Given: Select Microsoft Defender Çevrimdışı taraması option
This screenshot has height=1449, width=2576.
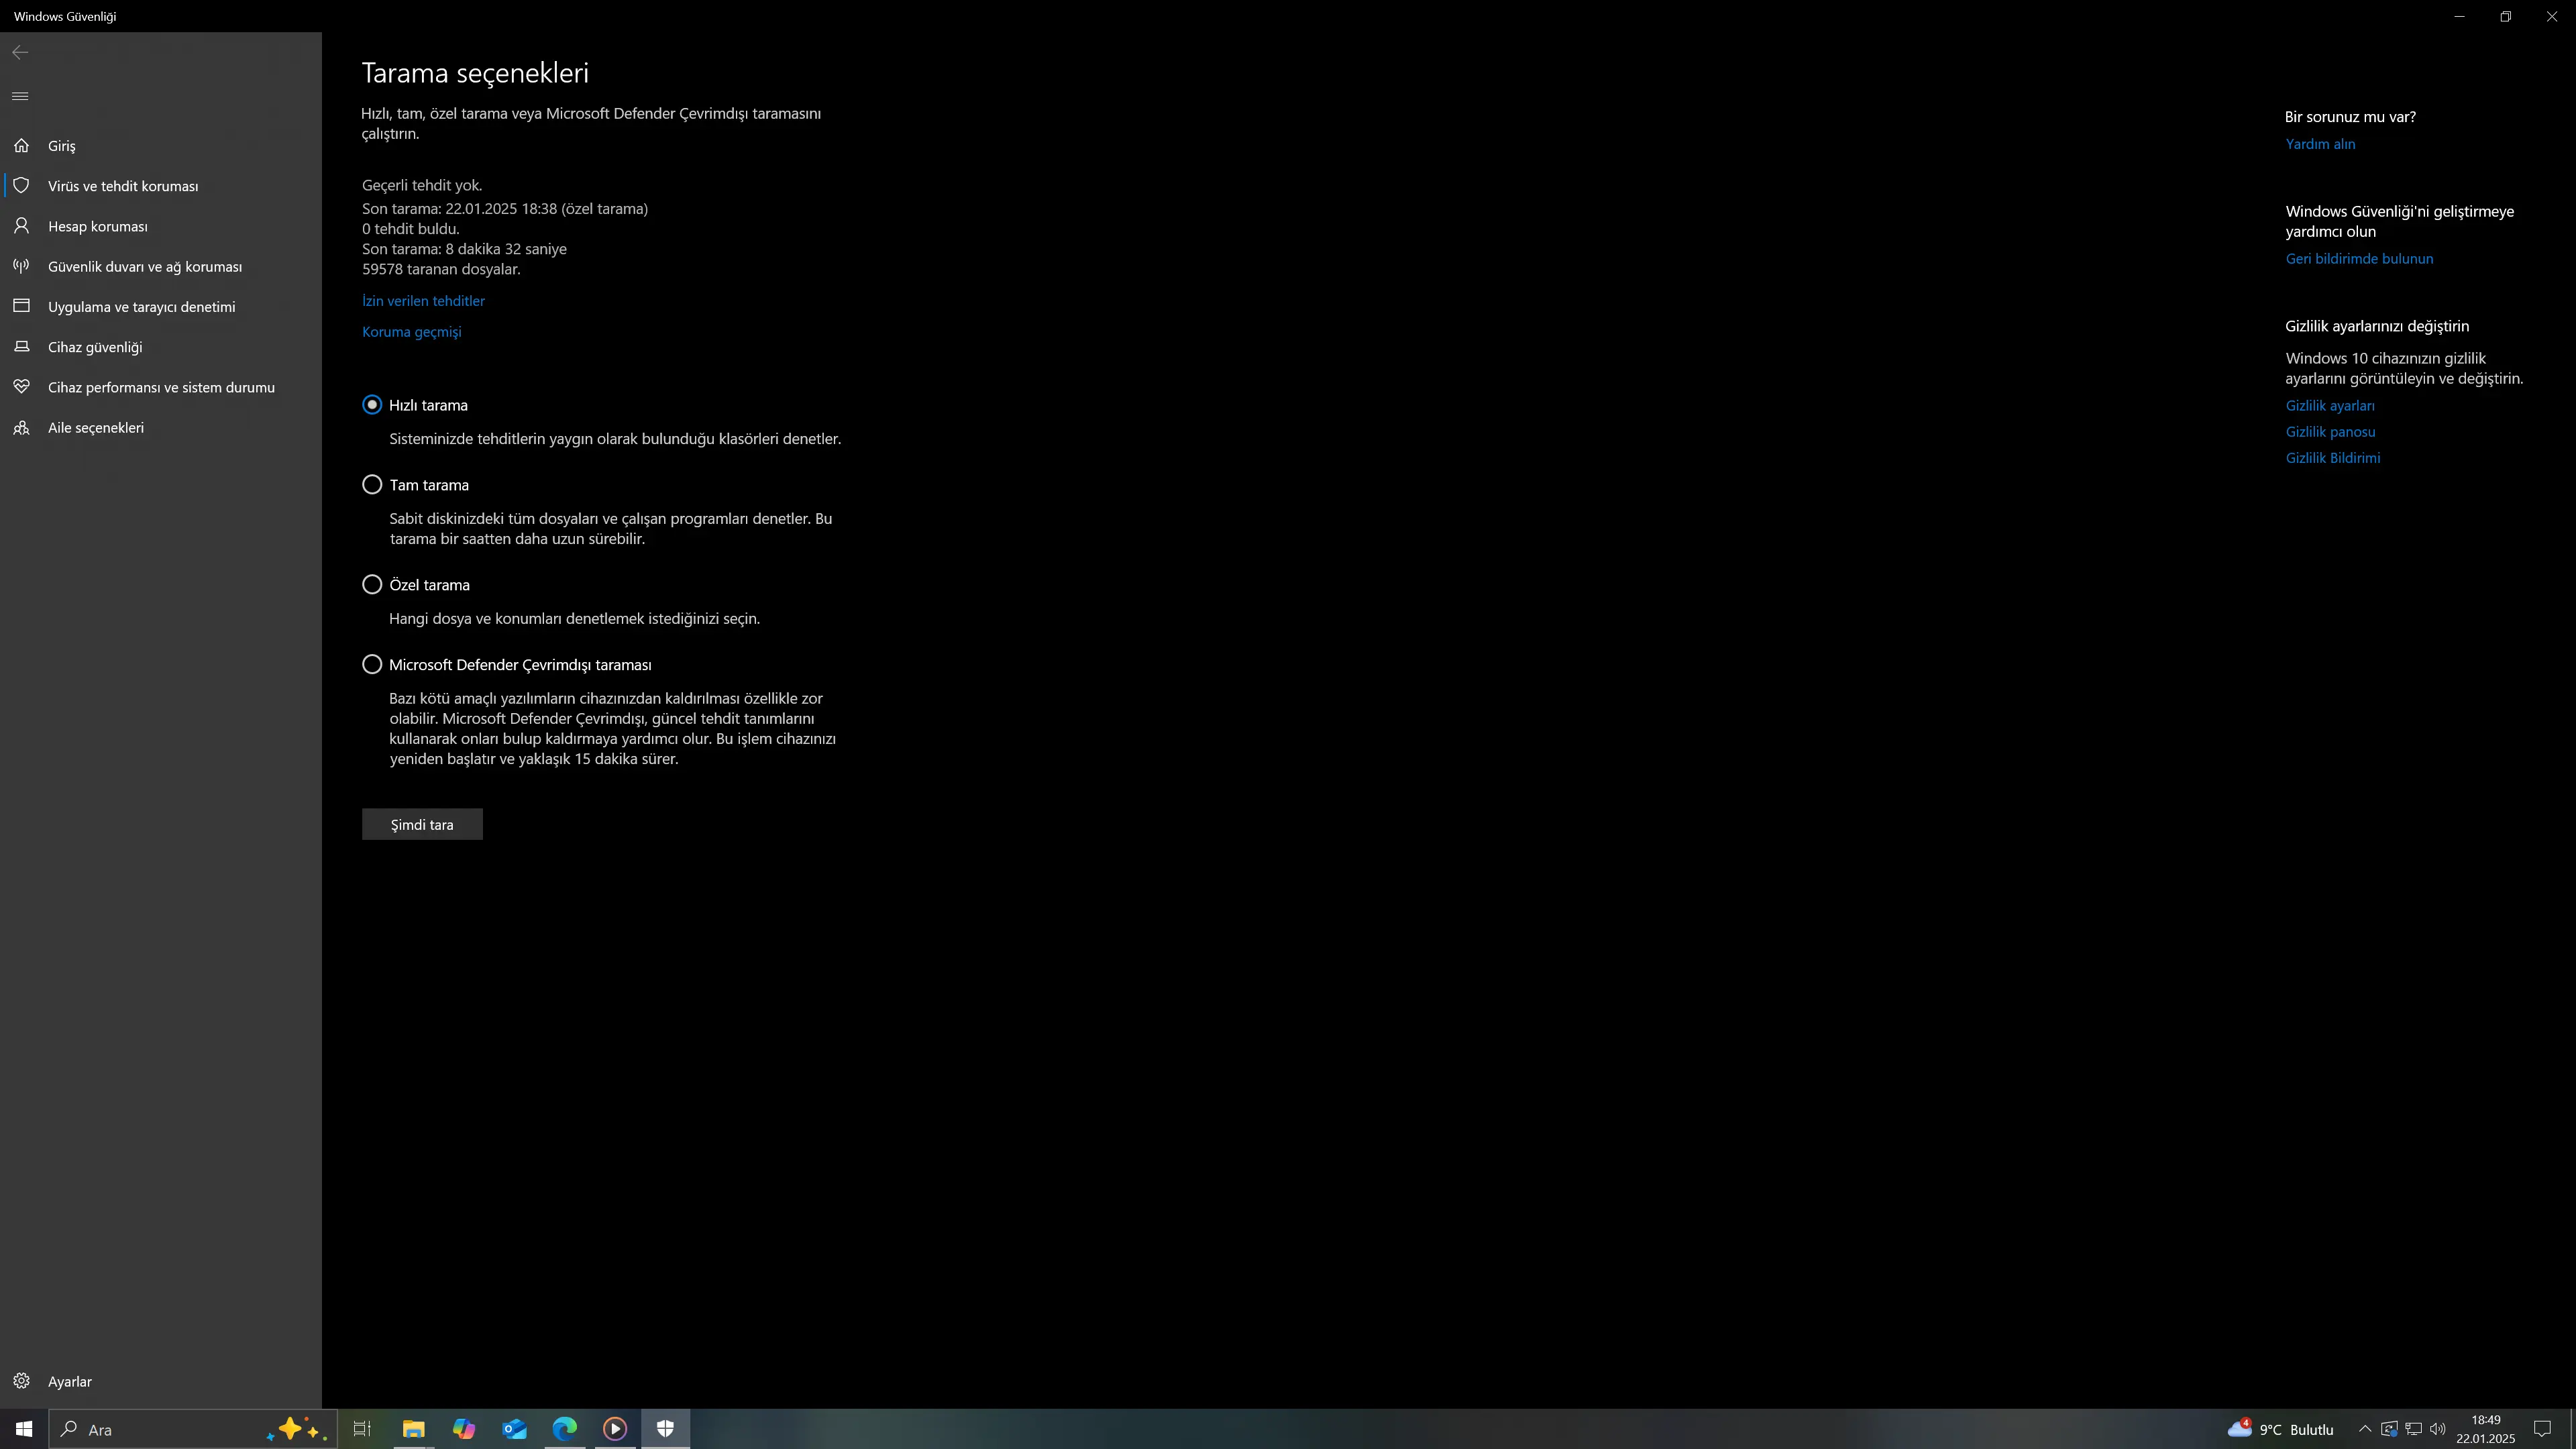Looking at the screenshot, I should pyautogui.click(x=372, y=665).
